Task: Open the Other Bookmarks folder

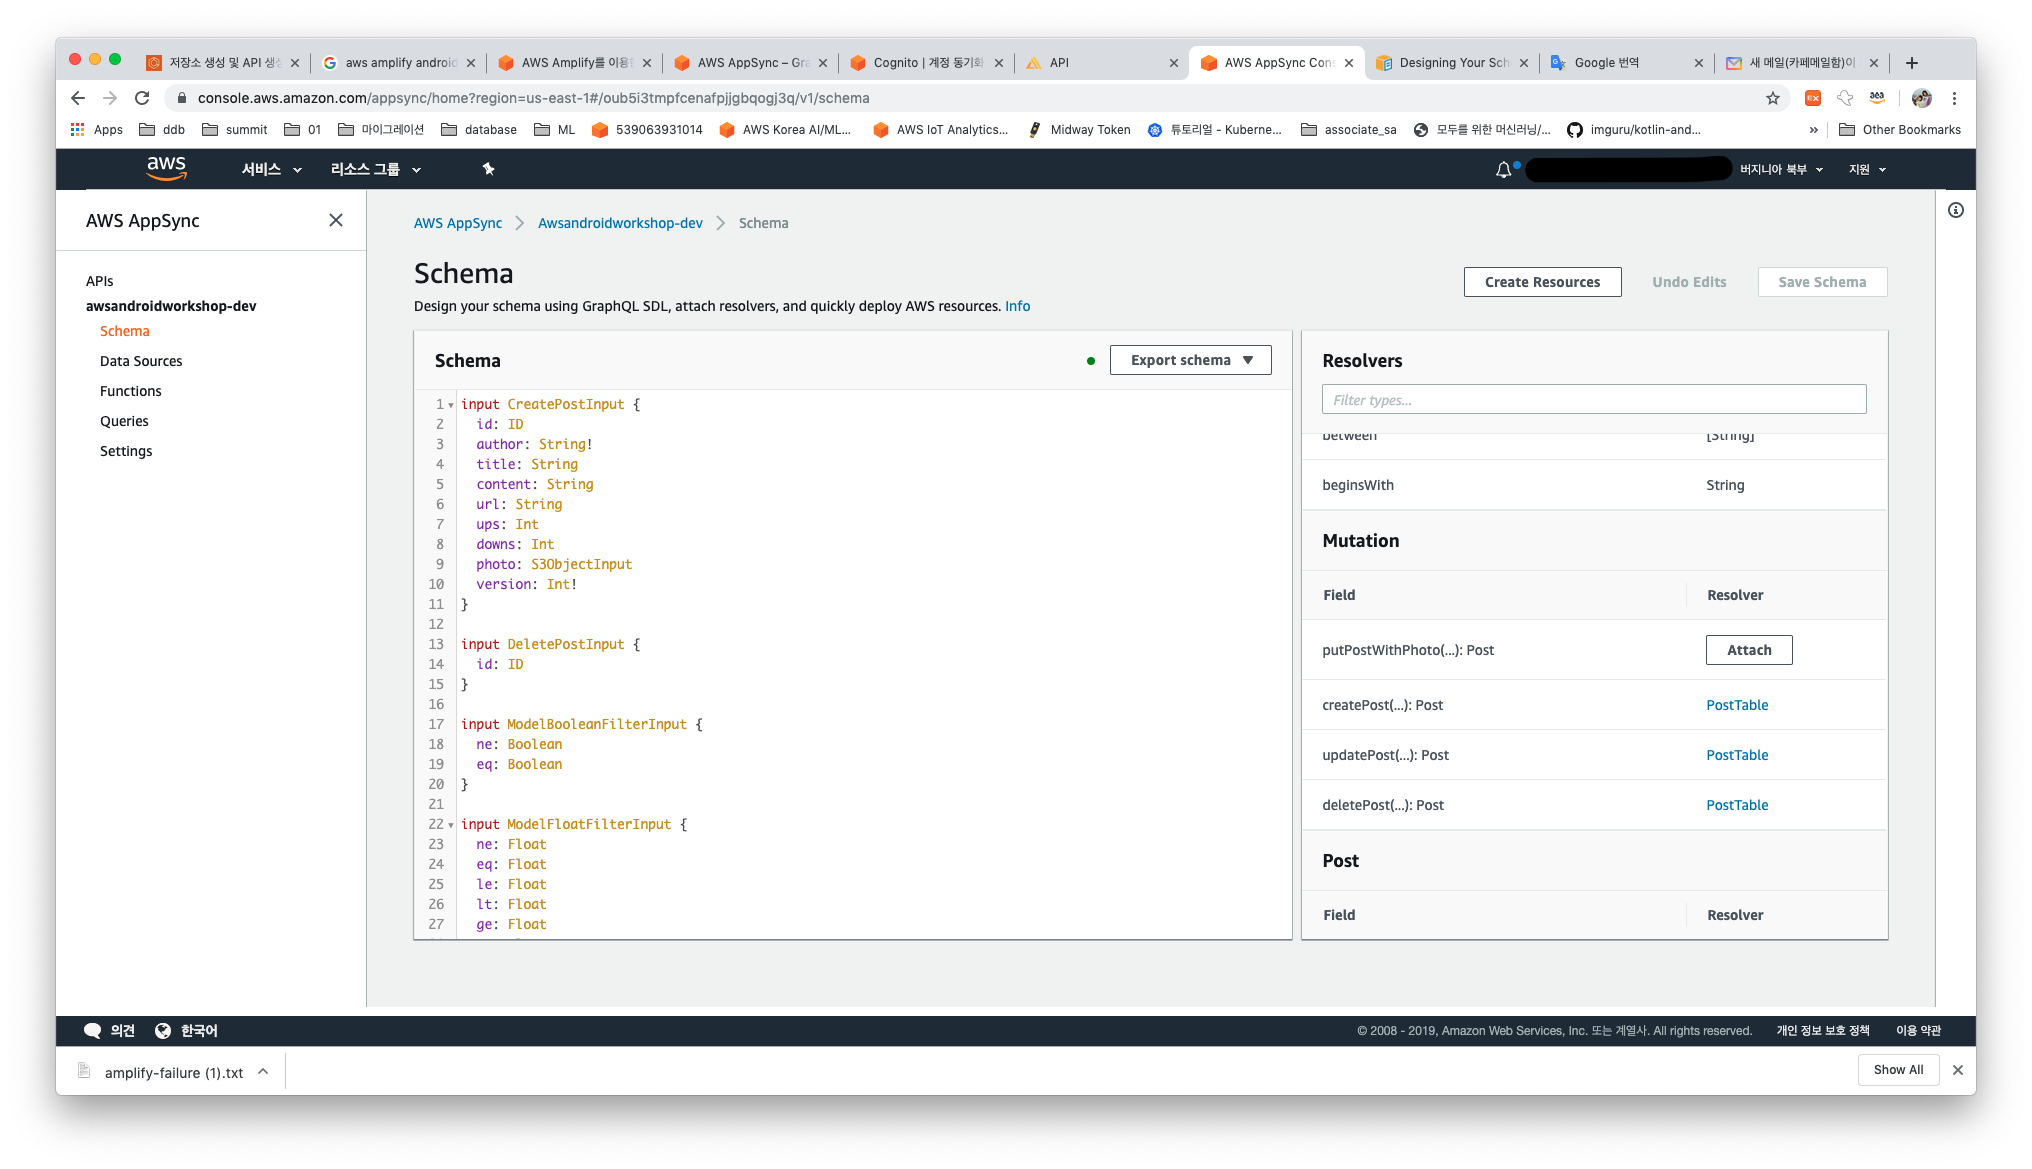Action: [x=1900, y=130]
